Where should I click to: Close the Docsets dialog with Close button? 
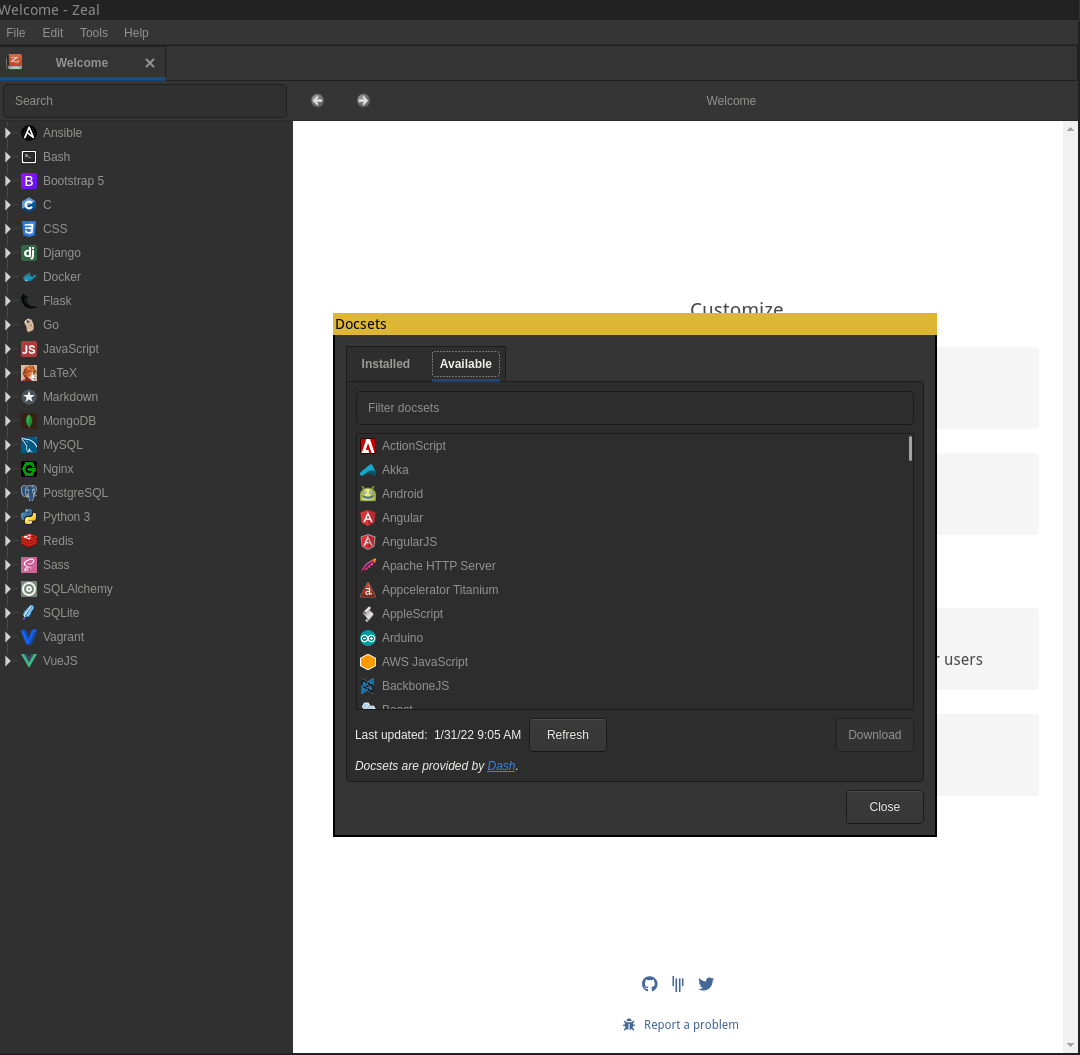point(884,807)
